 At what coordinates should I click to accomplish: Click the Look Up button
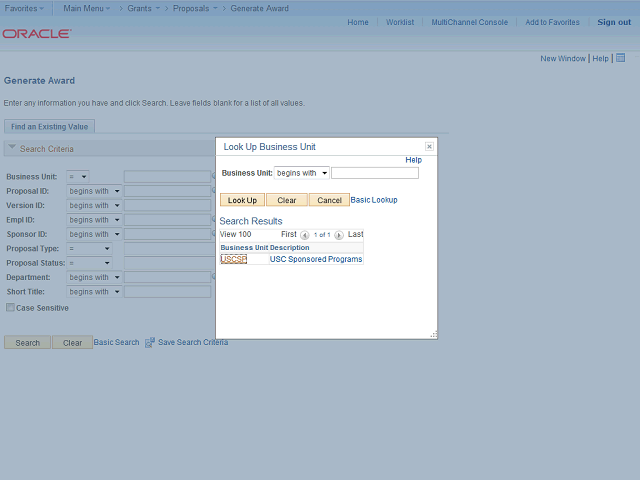tap(242, 200)
